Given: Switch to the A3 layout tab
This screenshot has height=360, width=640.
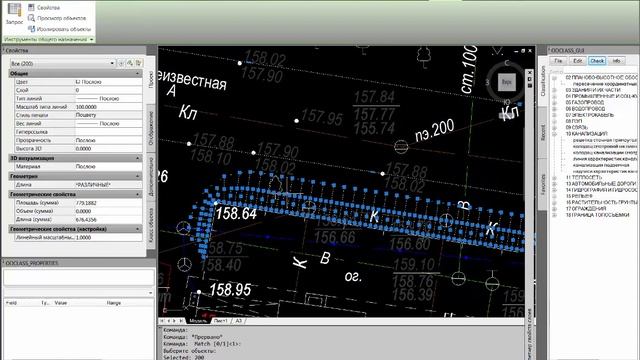Looking at the screenshot, I should [x=238, y=321].
